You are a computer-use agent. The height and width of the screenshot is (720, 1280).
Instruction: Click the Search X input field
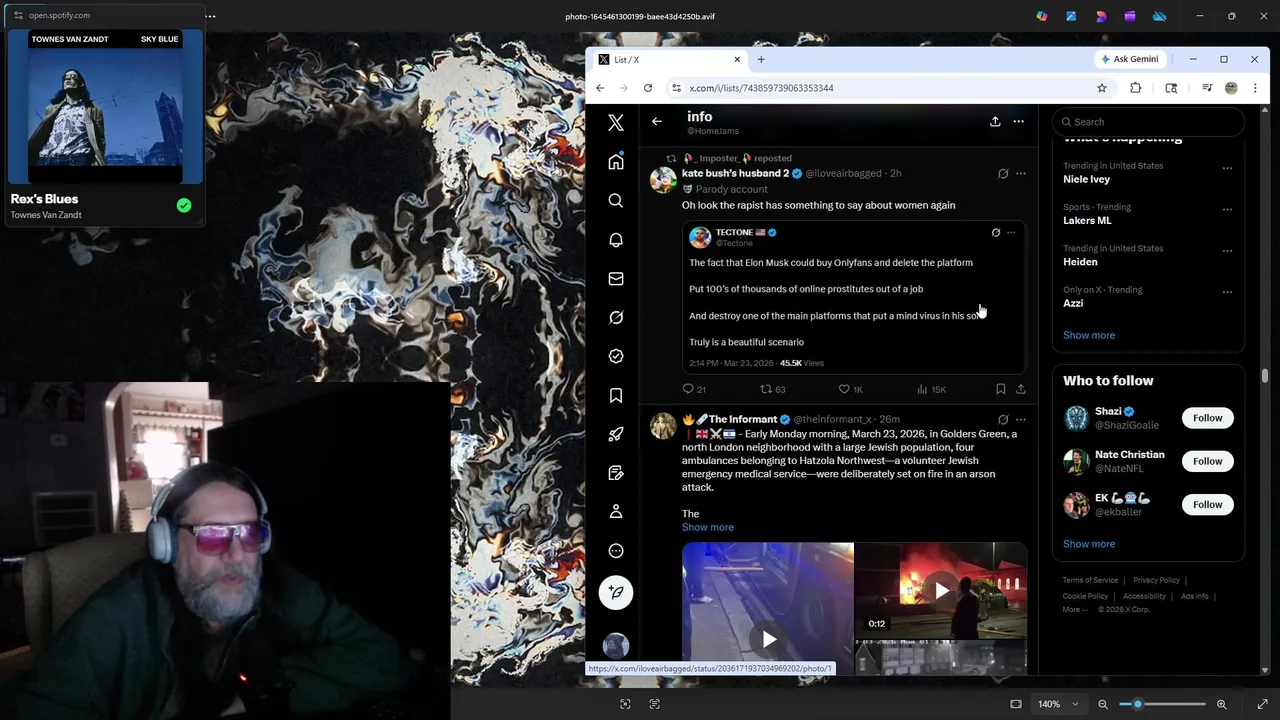[1148, 122]
